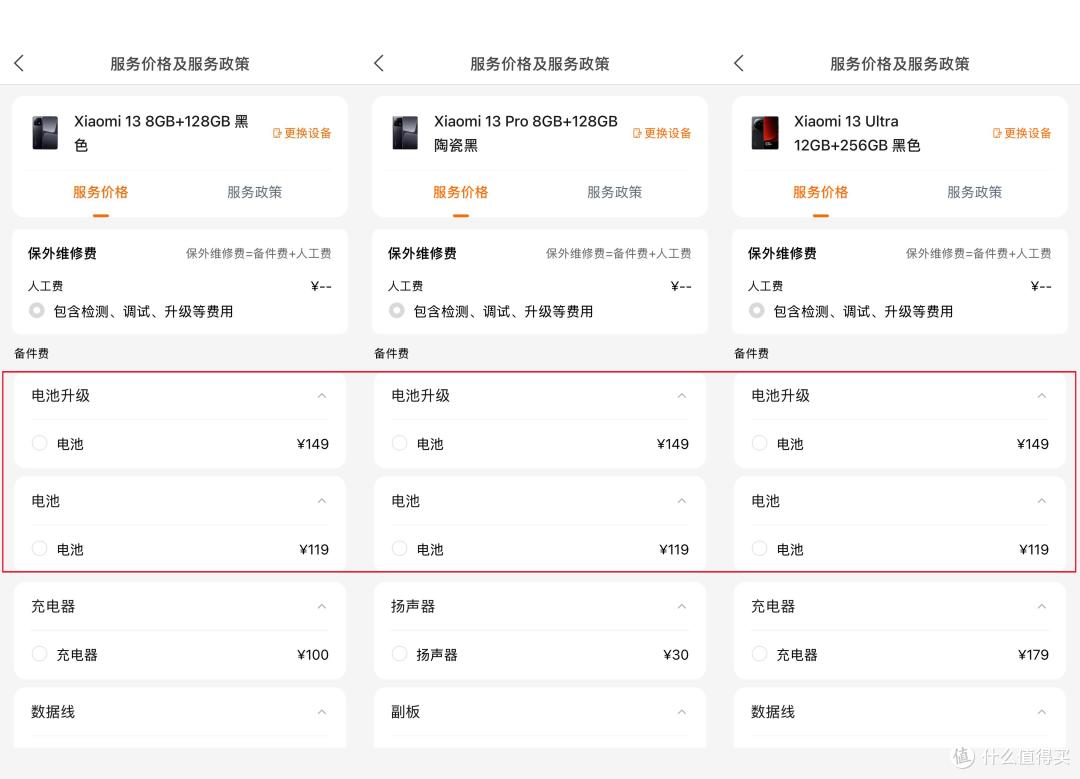Screen dimensions: 1080x779
Task: Open the Xiaomi 13 Ultra phone thumbnail
Action: click(765, 133)
